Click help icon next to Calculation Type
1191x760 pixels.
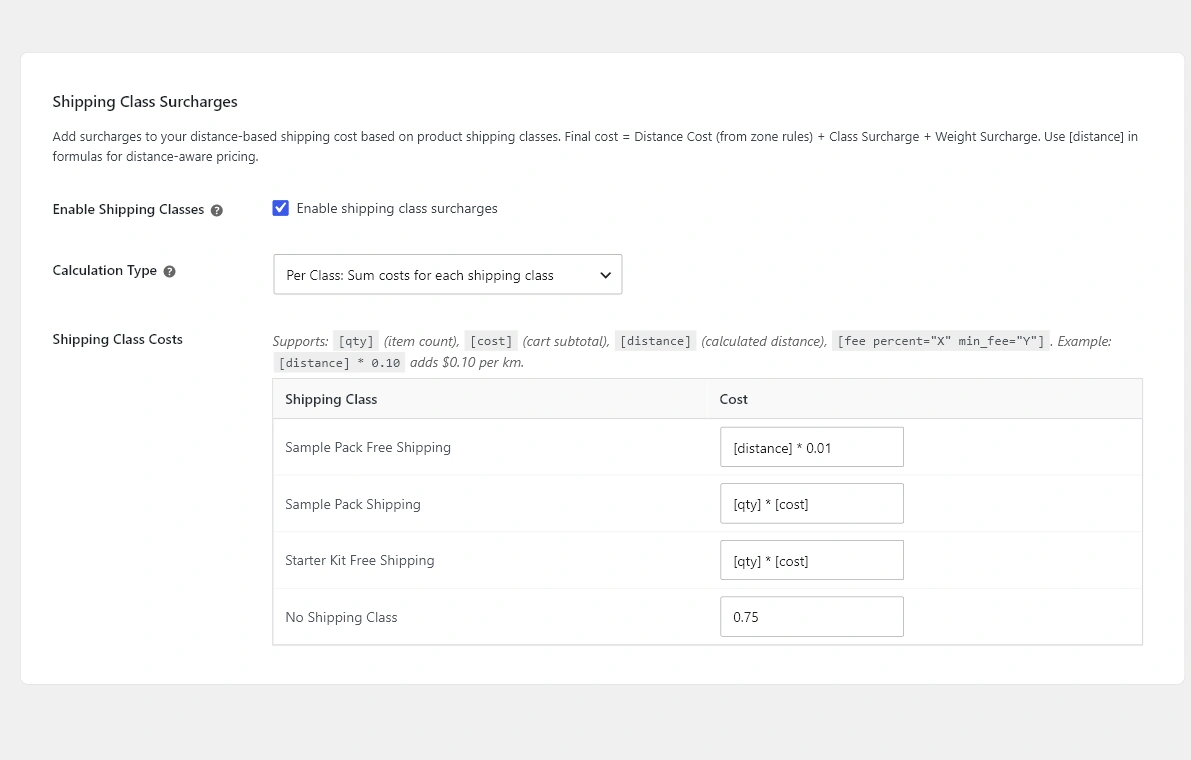pos(169,271)
